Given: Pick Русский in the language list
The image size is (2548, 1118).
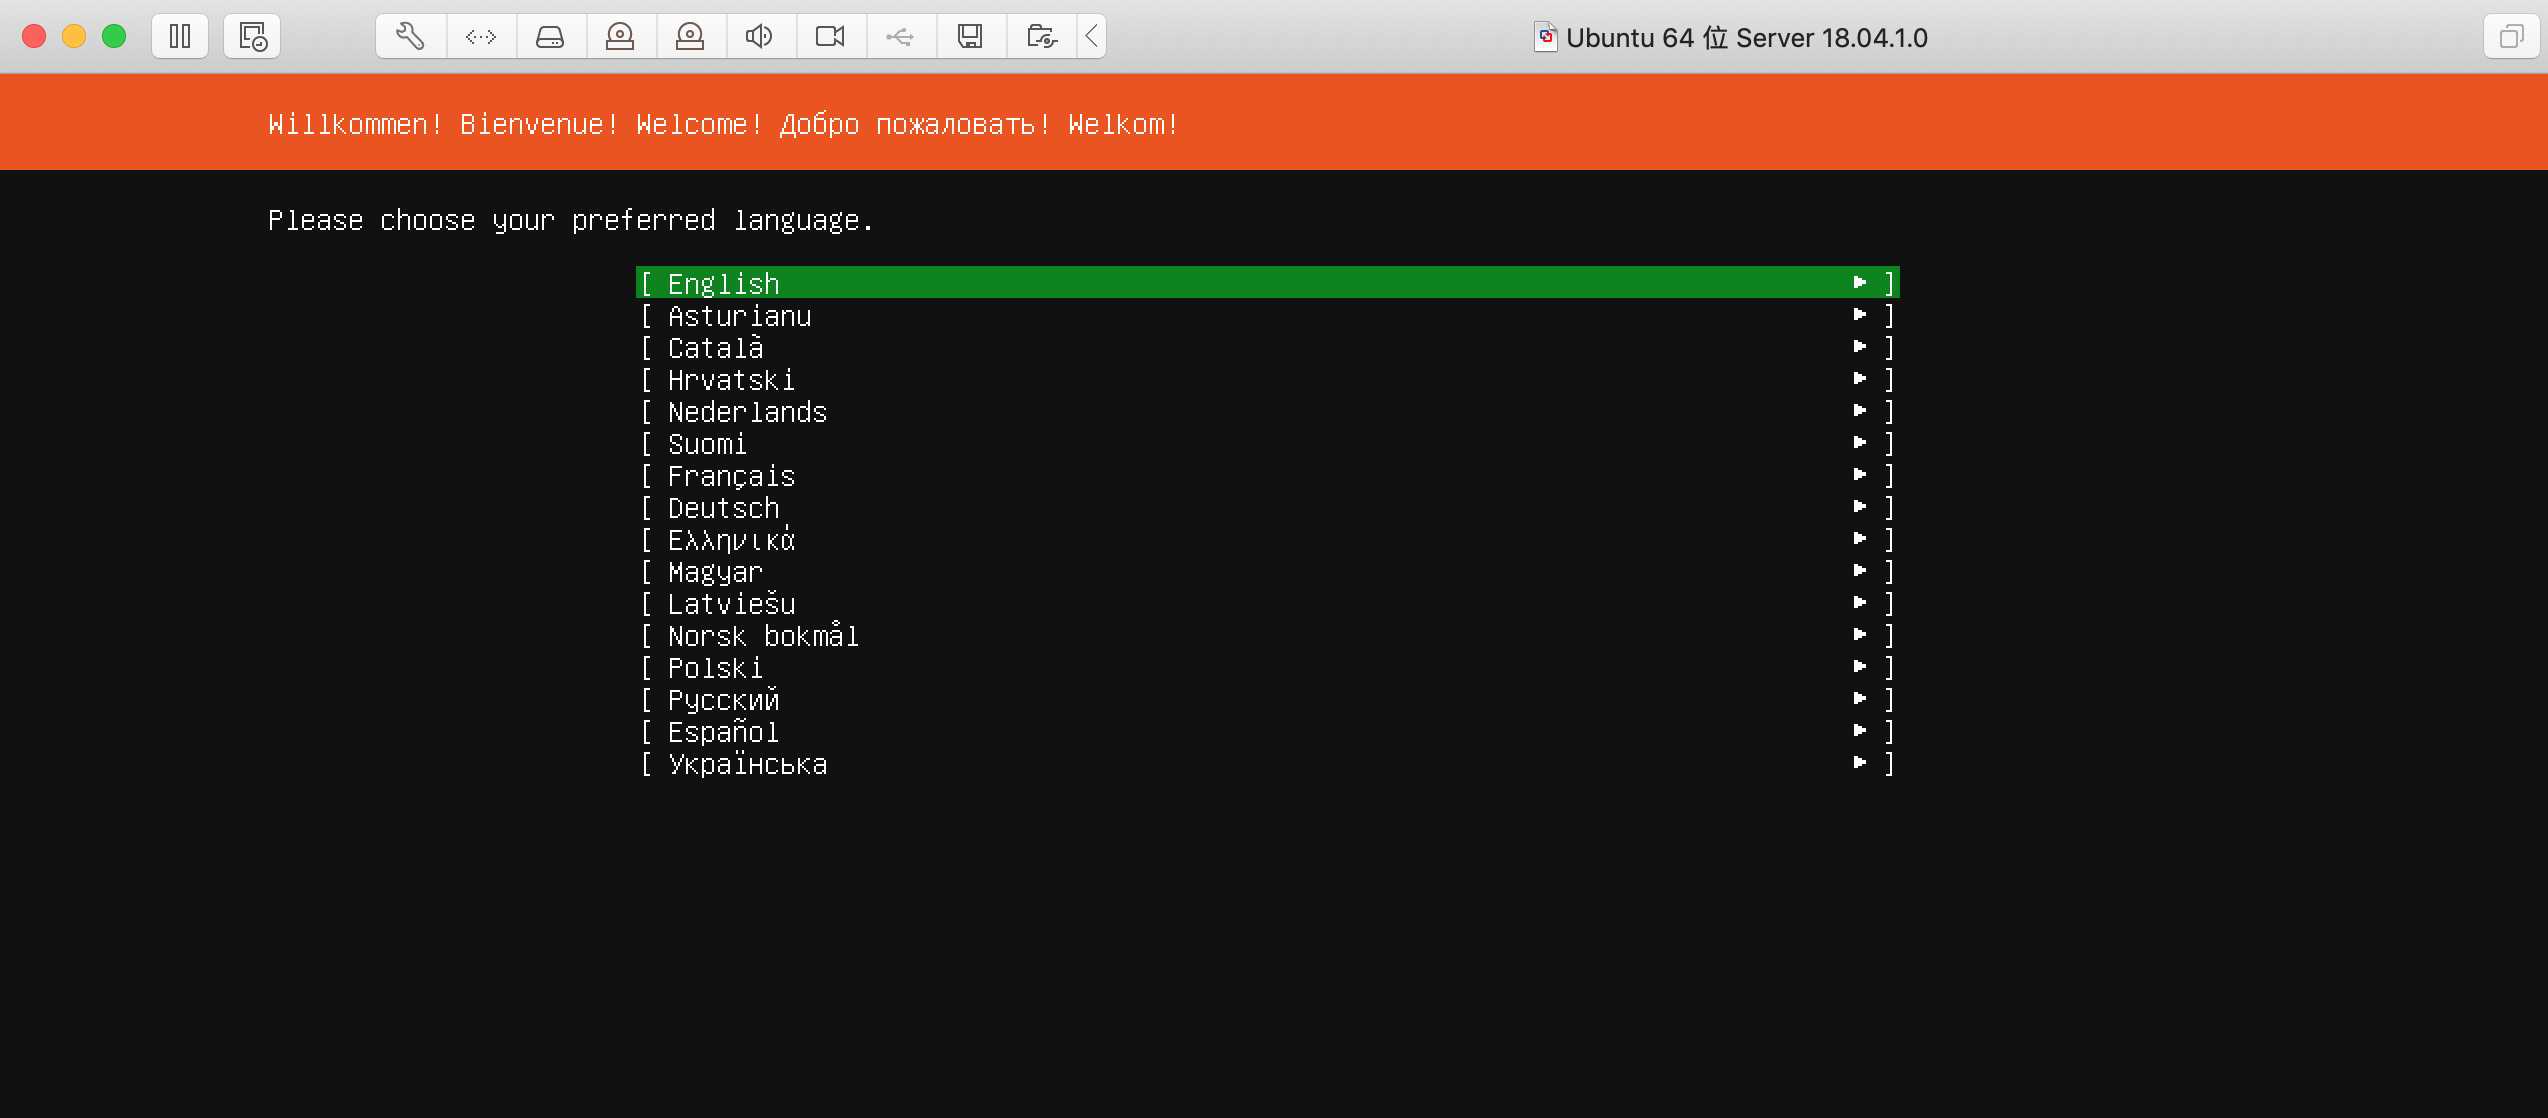Looking at the screenshot, I should click(1267, 699).
